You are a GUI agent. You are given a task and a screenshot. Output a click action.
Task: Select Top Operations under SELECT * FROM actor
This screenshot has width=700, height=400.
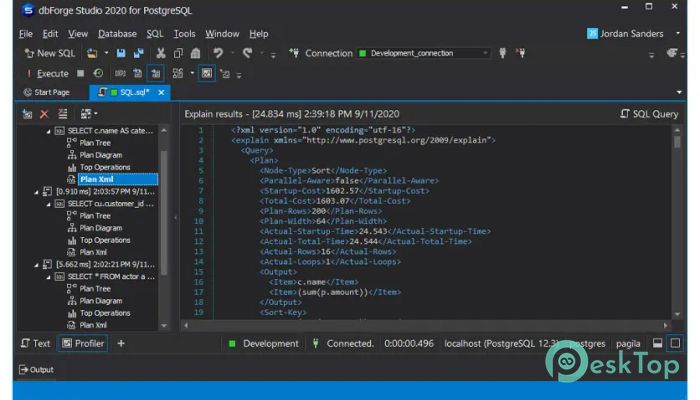[x=105, y=313]
